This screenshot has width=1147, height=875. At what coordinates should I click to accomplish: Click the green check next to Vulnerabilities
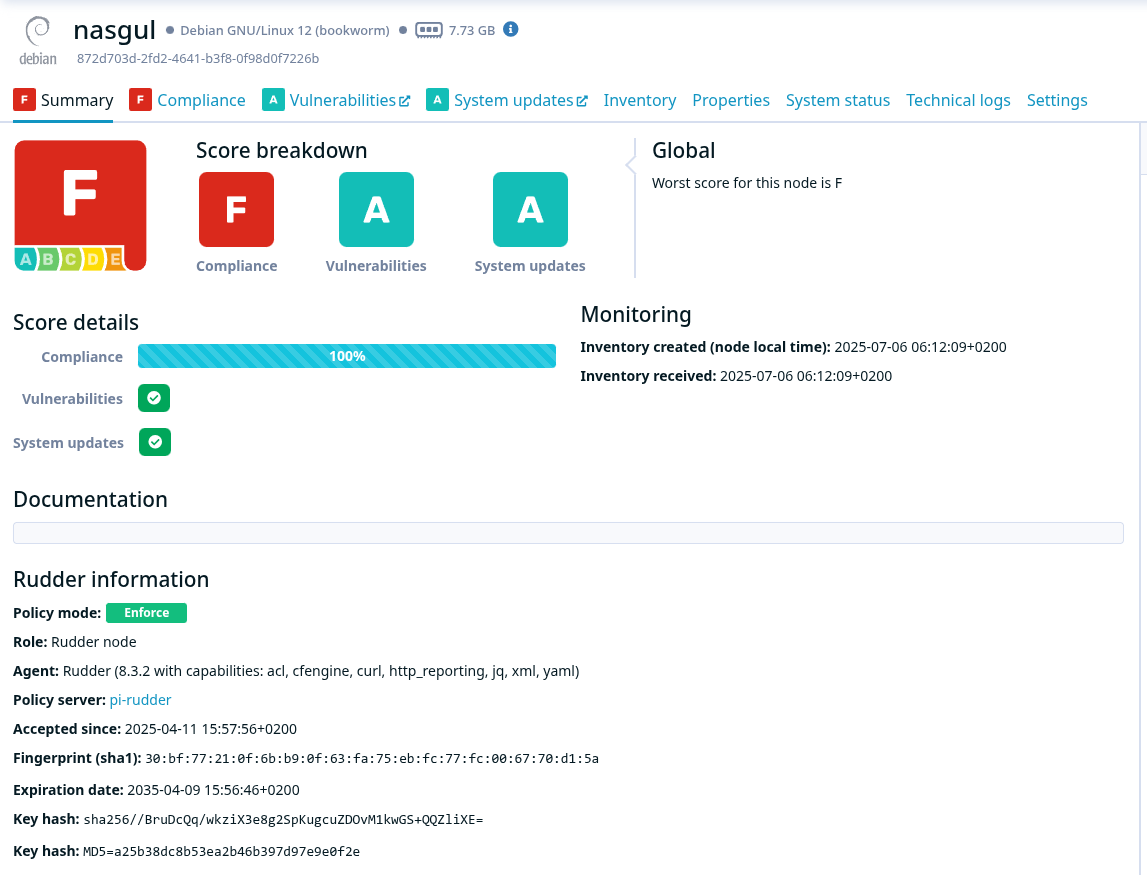[154, 398]
